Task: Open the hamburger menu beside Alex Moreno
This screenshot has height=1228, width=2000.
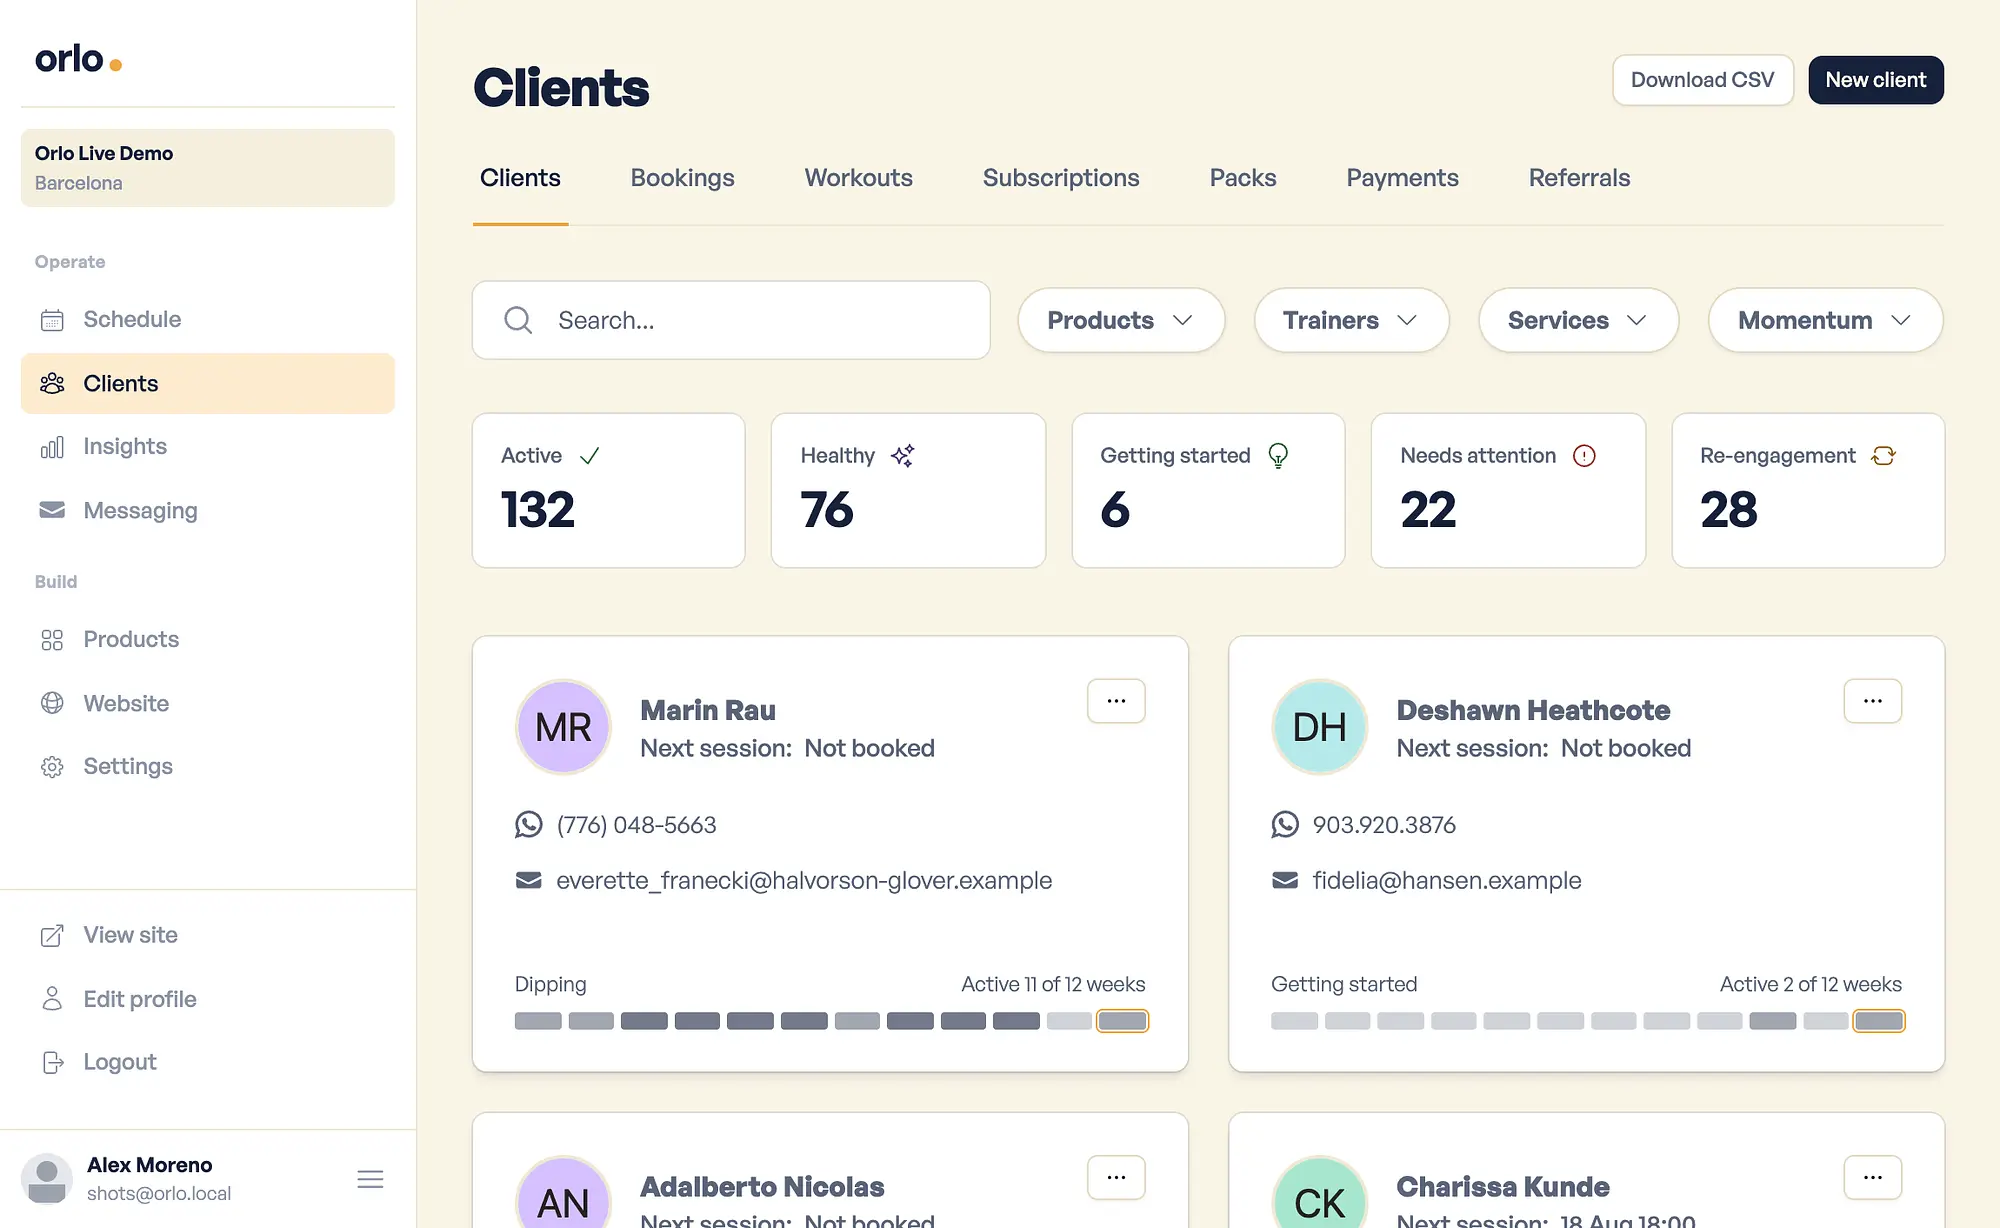Action: 370,1179
